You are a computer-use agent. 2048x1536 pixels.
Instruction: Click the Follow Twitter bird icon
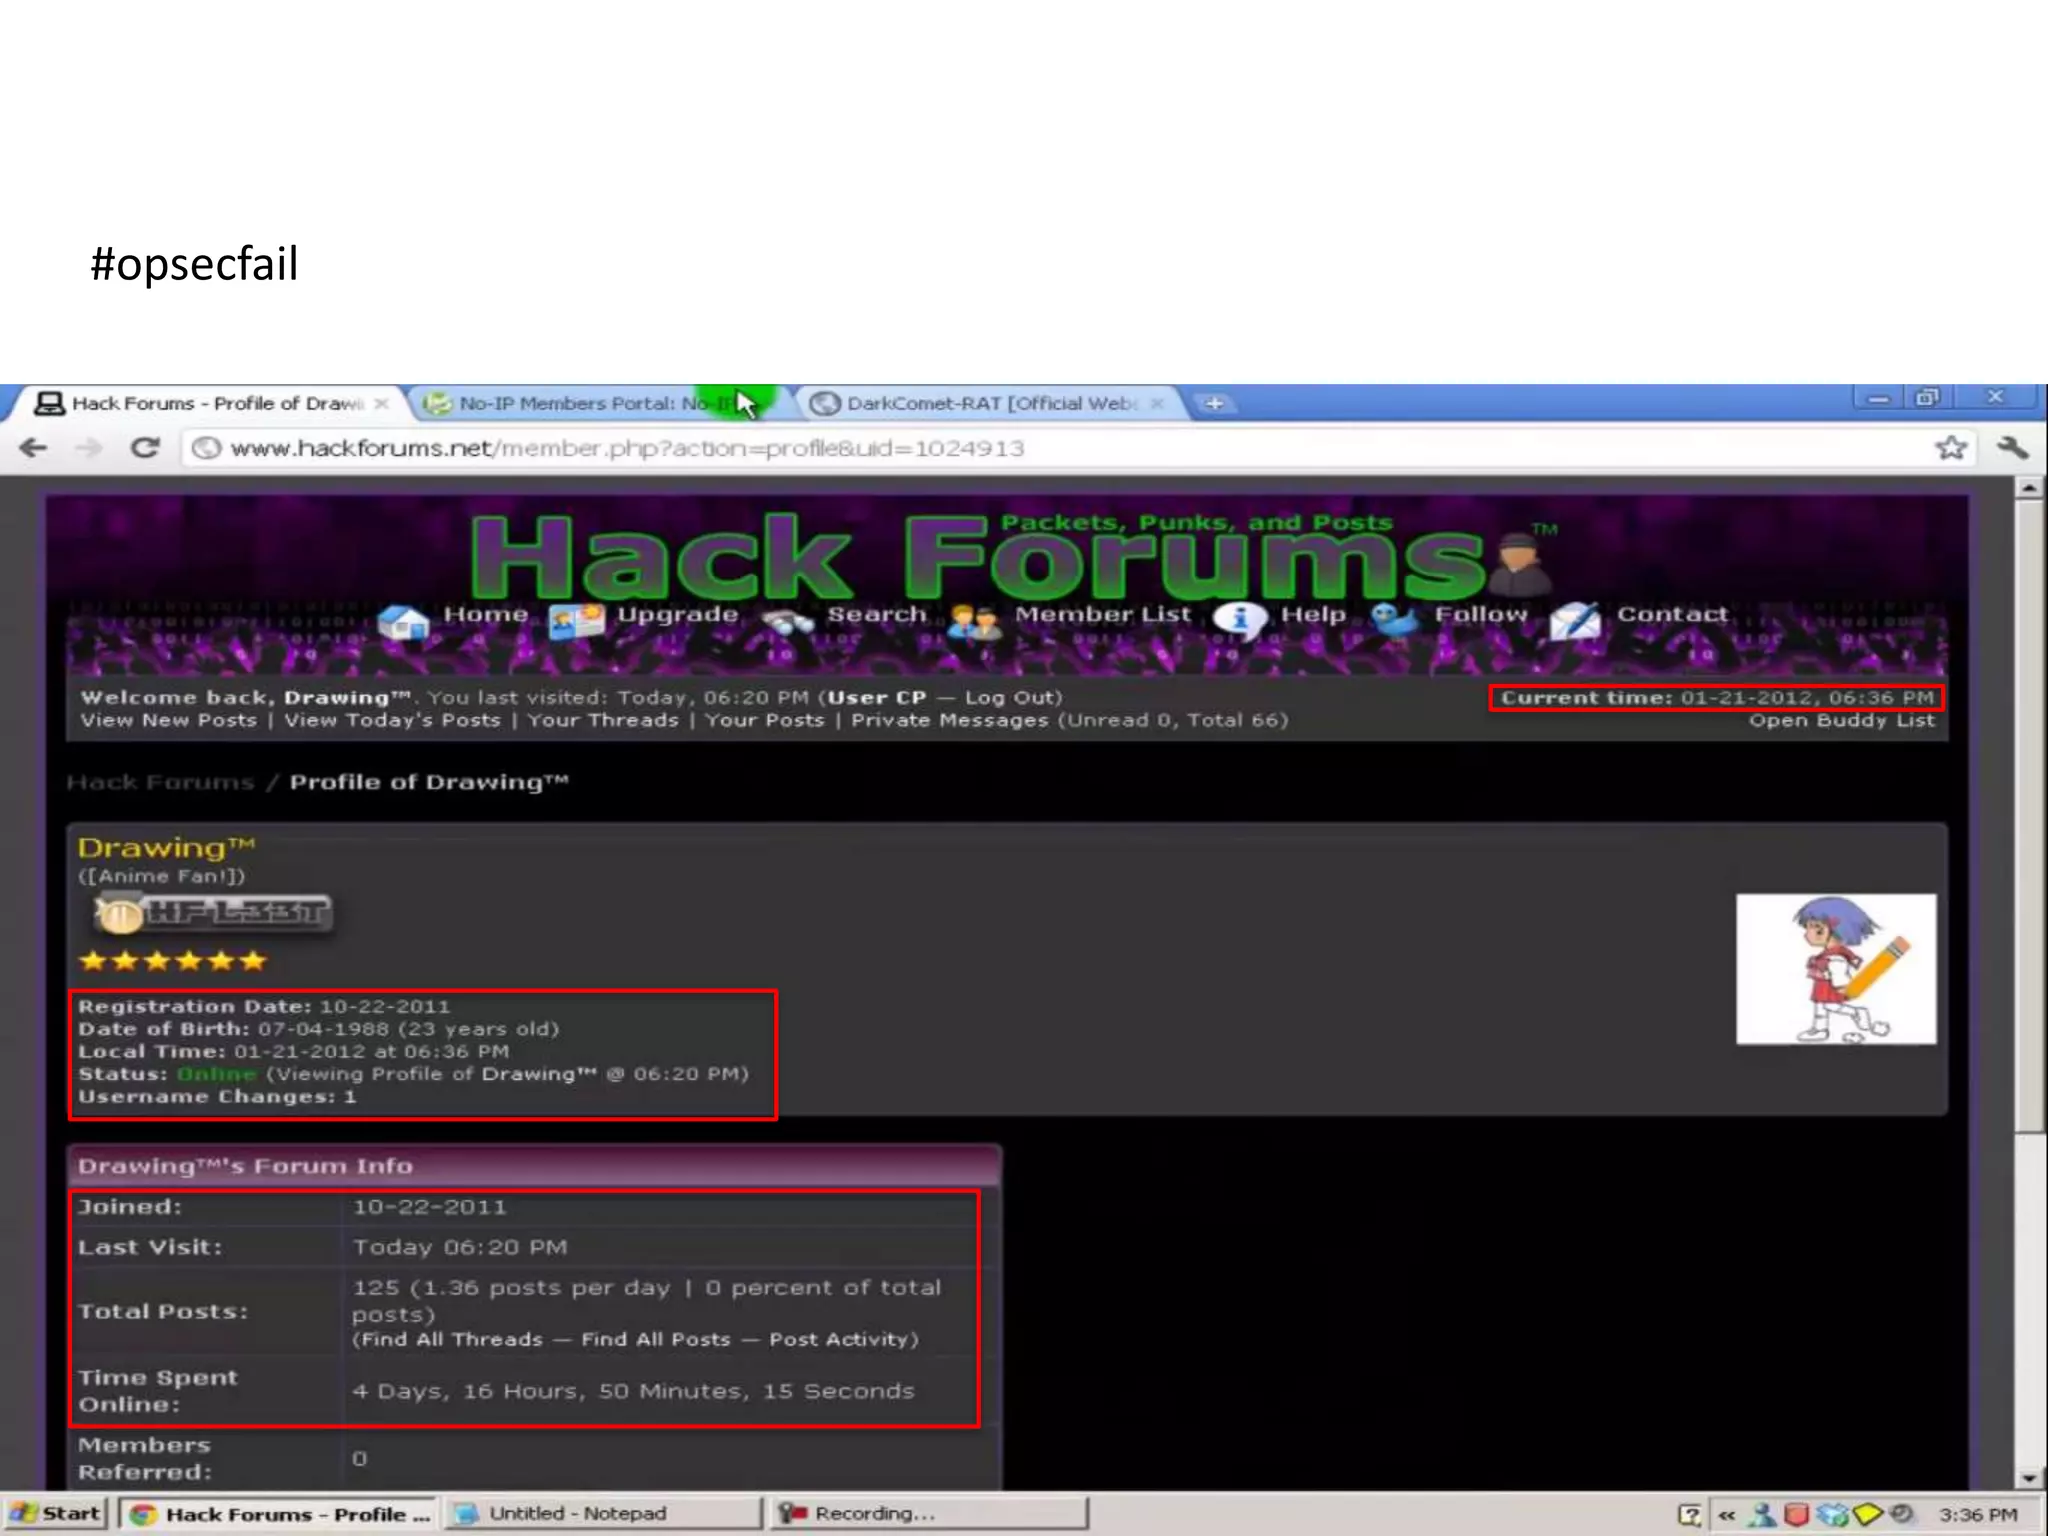[x=1394, y=620]
